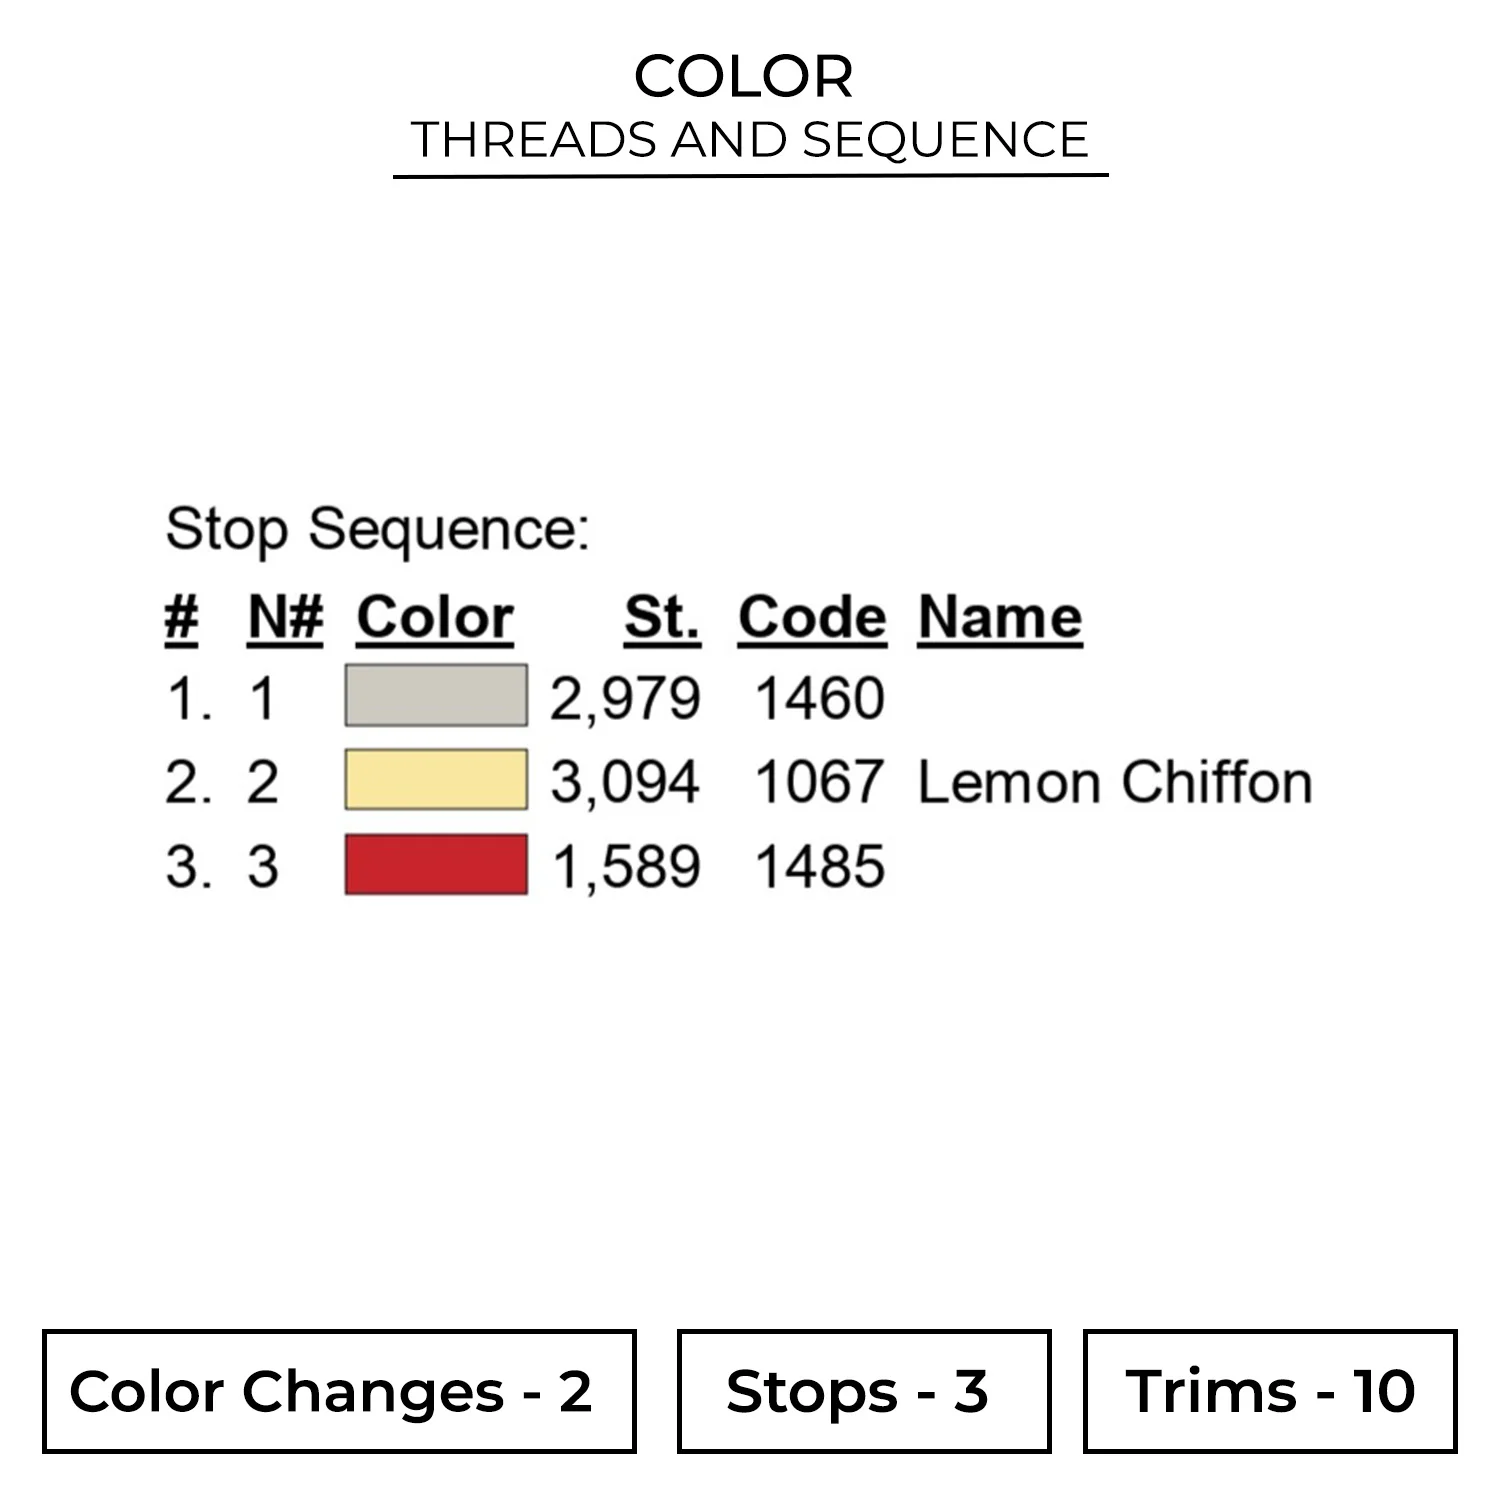This screenshot has height=1500, width=1500.
Task: Click the St. column header
Action: pyautogui.click(x=662, y=617)
